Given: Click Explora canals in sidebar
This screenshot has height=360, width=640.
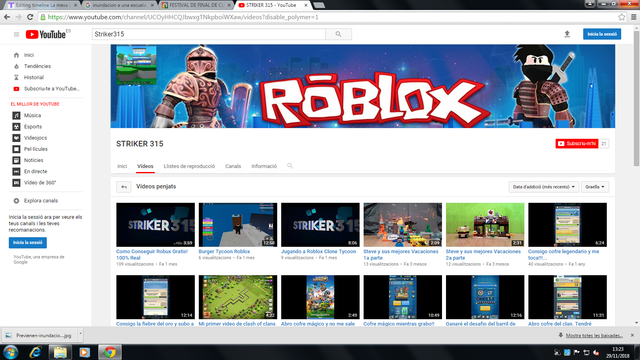Looking at the screenshot, I should pos(40,201).
